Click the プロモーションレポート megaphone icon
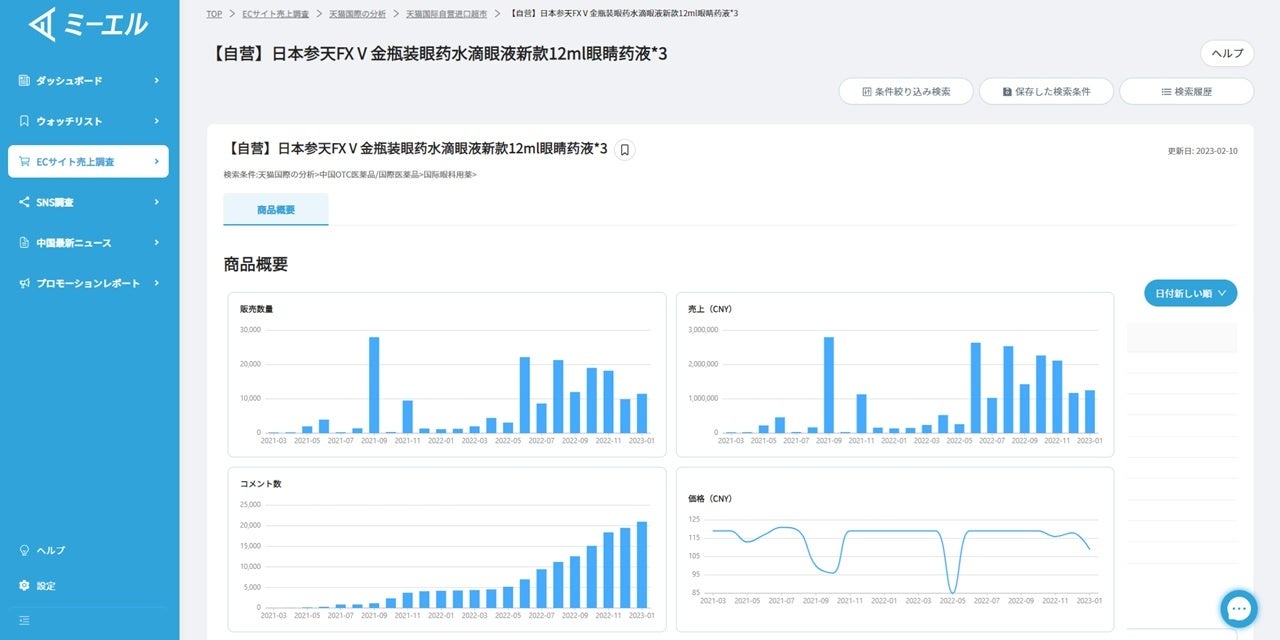Viewport: 1280px width, 640px height. (24, 283)
